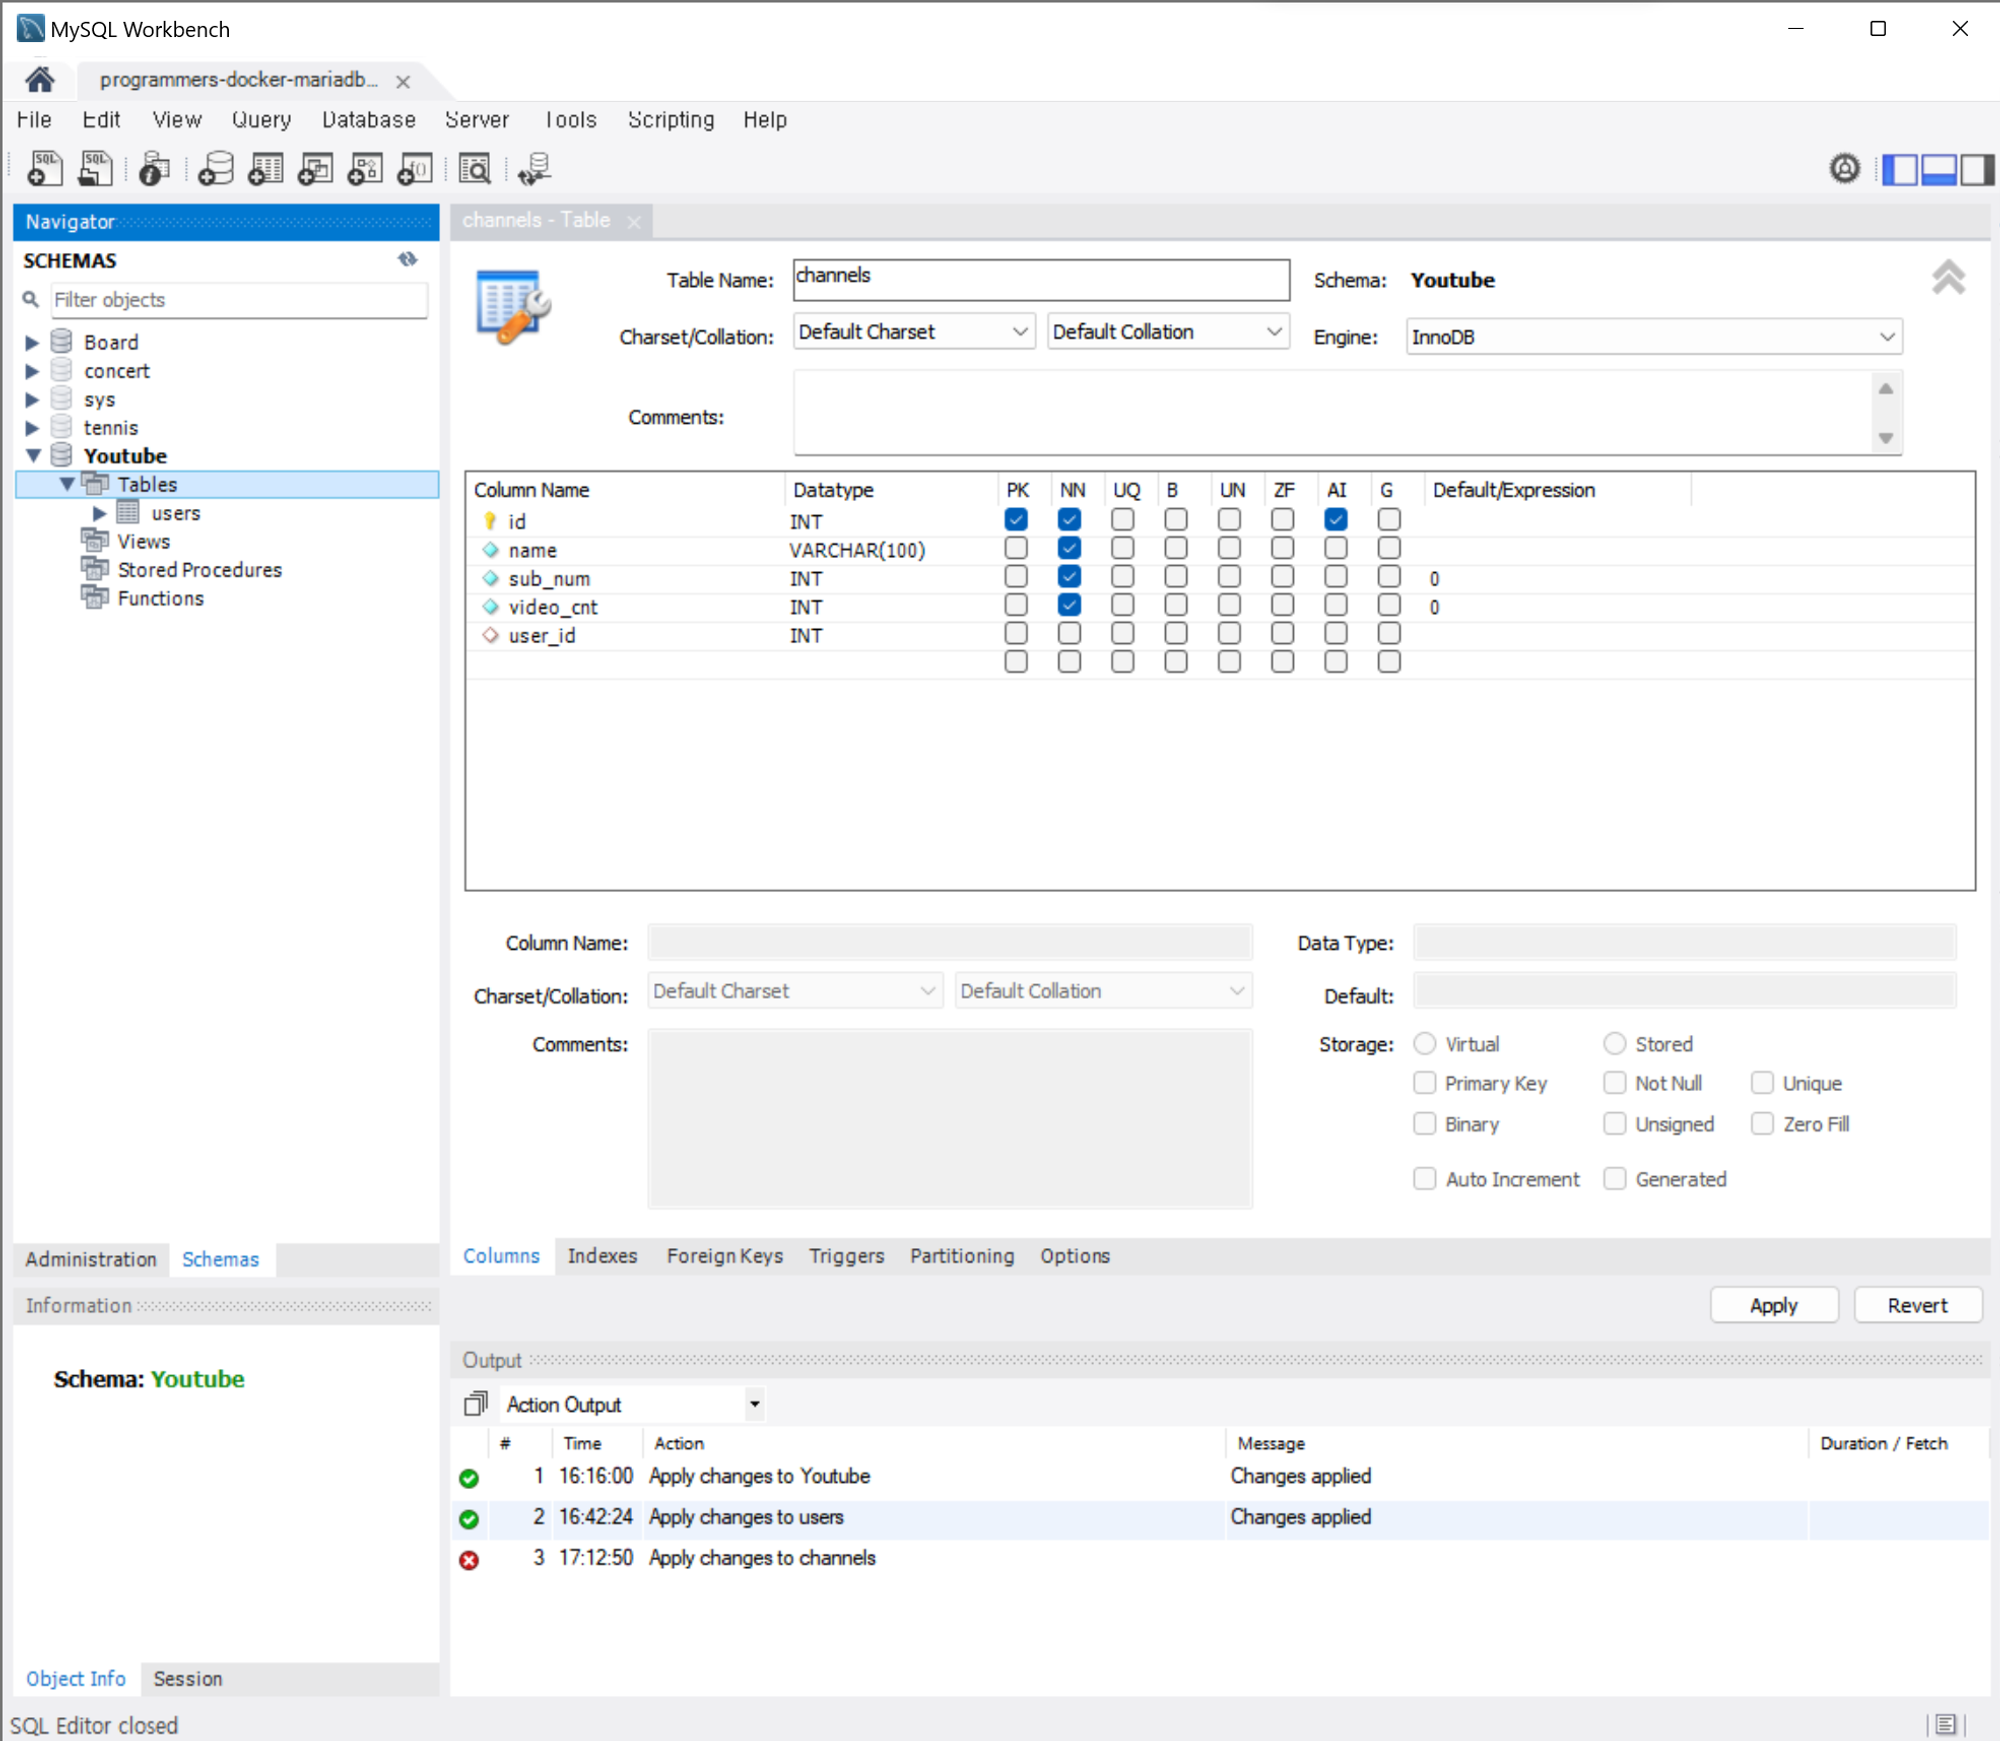The image size is (2000, 1741).
Task: Open the object inspector info icon
Action: coord(154,169)
